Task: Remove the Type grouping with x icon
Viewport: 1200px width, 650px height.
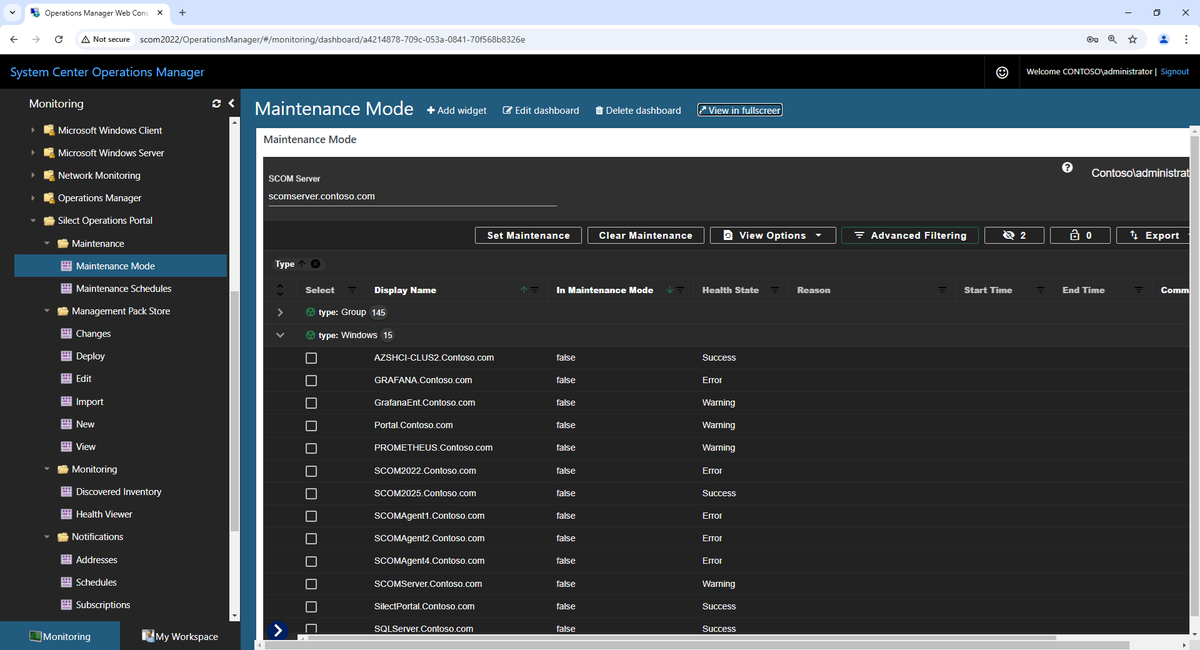Action: [x=315, y=264]
